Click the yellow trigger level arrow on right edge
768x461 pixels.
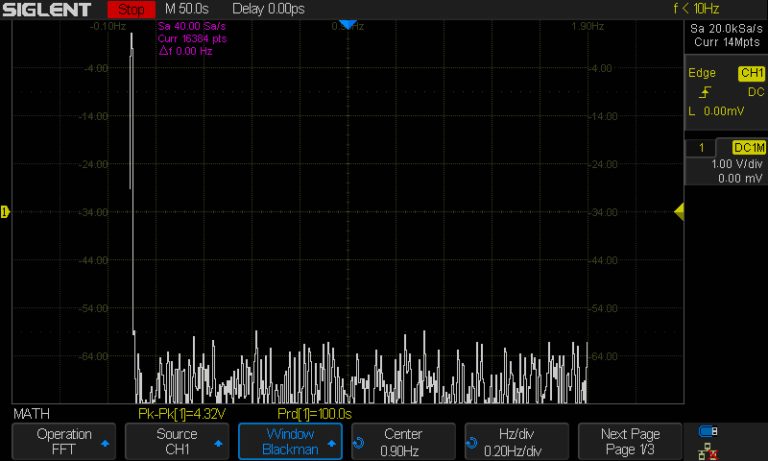[x=678, y=211]
